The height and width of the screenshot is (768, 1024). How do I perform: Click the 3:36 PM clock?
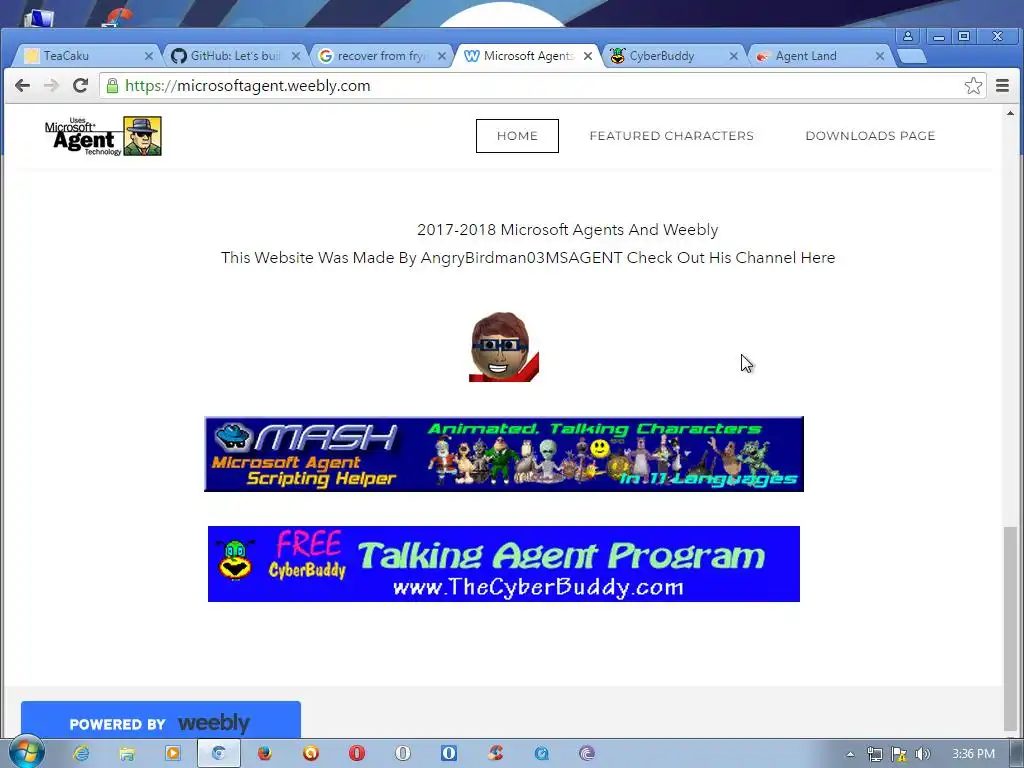(973, 754)
